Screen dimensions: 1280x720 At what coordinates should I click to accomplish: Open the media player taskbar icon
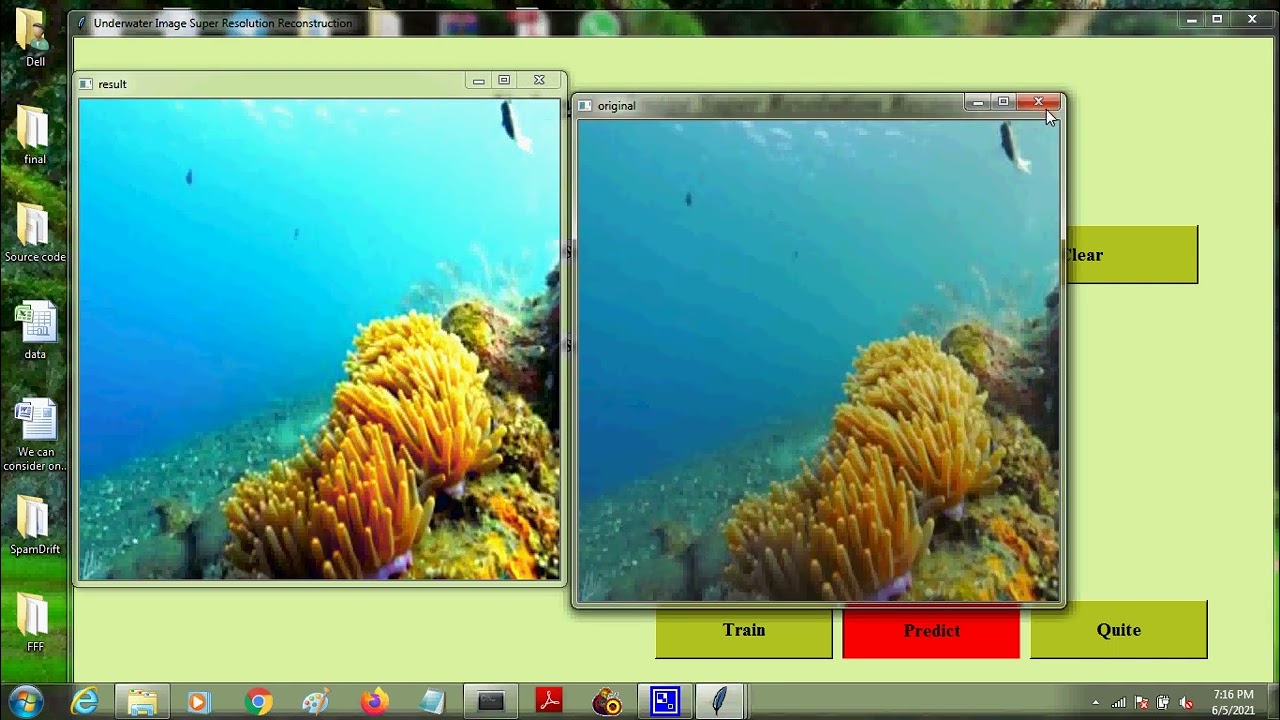(x=198, y=702)
